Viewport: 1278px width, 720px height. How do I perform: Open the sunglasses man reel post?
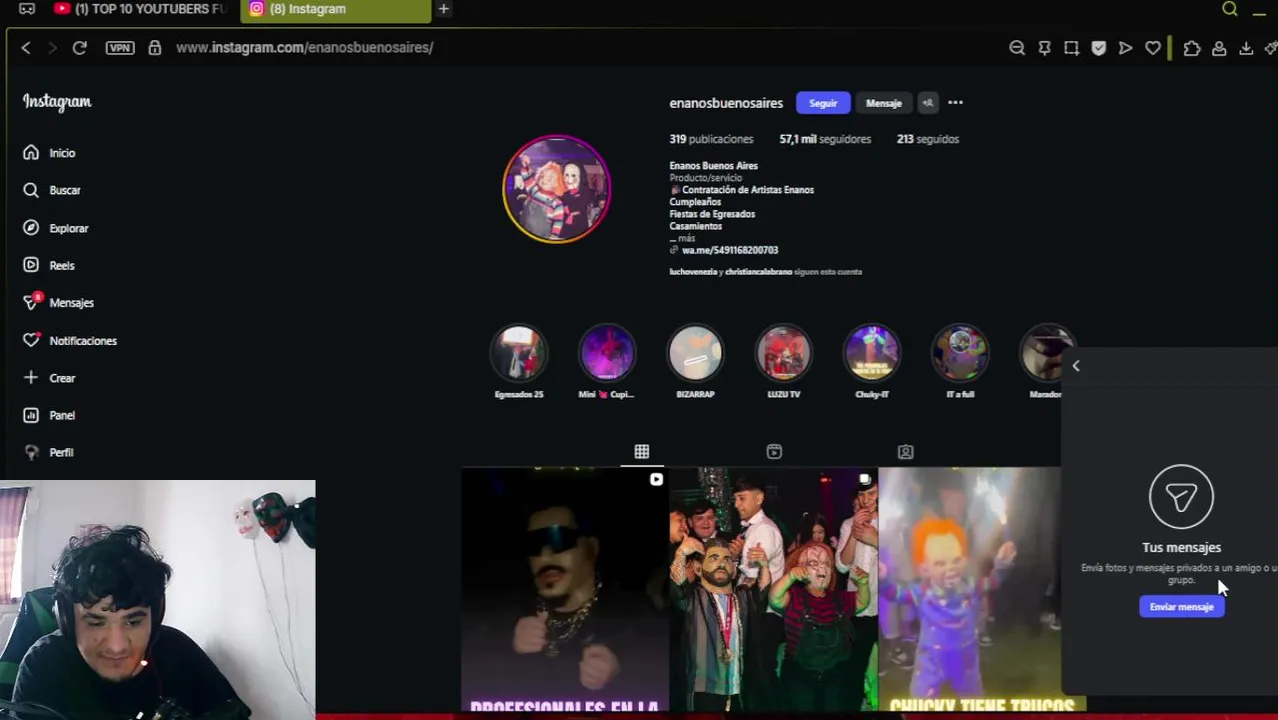coord(564,590)
